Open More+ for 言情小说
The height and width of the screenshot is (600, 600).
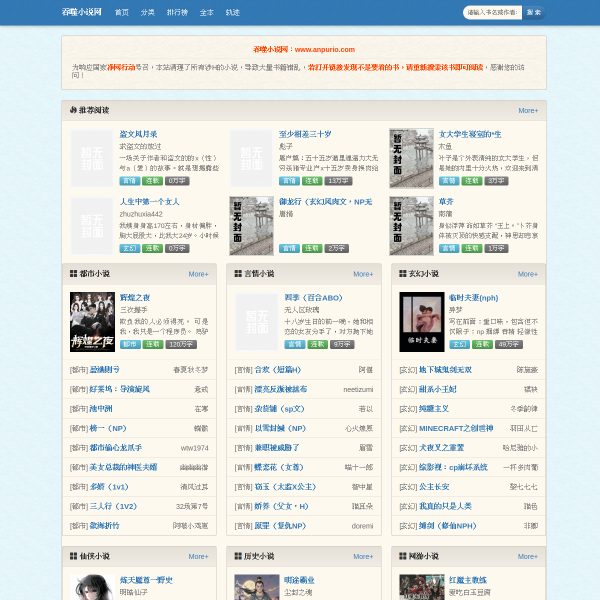point(363,274)
